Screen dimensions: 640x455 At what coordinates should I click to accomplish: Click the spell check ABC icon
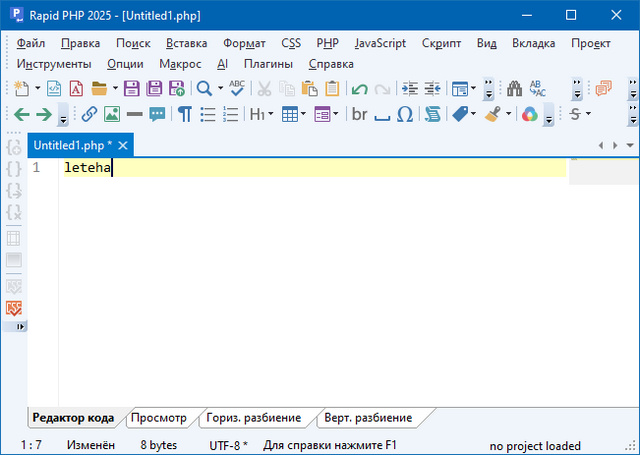click(x=236, y=88)
